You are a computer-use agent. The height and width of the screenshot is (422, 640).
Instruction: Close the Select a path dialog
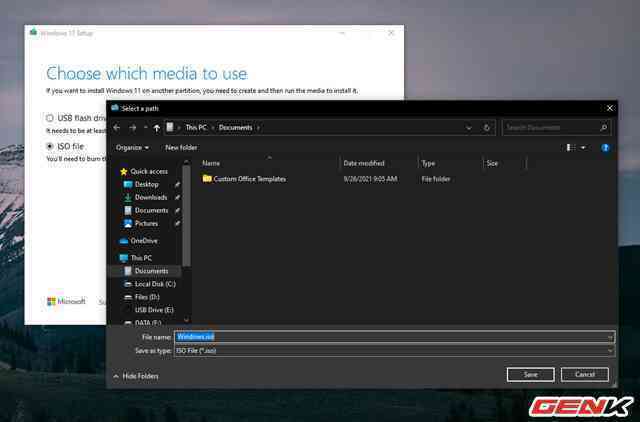pyautogui.click(x=610, y=108)
